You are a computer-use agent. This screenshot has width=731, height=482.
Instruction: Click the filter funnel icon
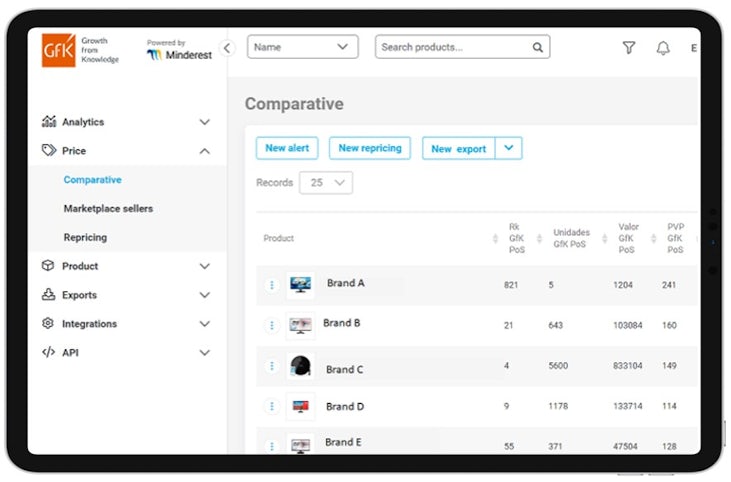(x=628, y=47)
